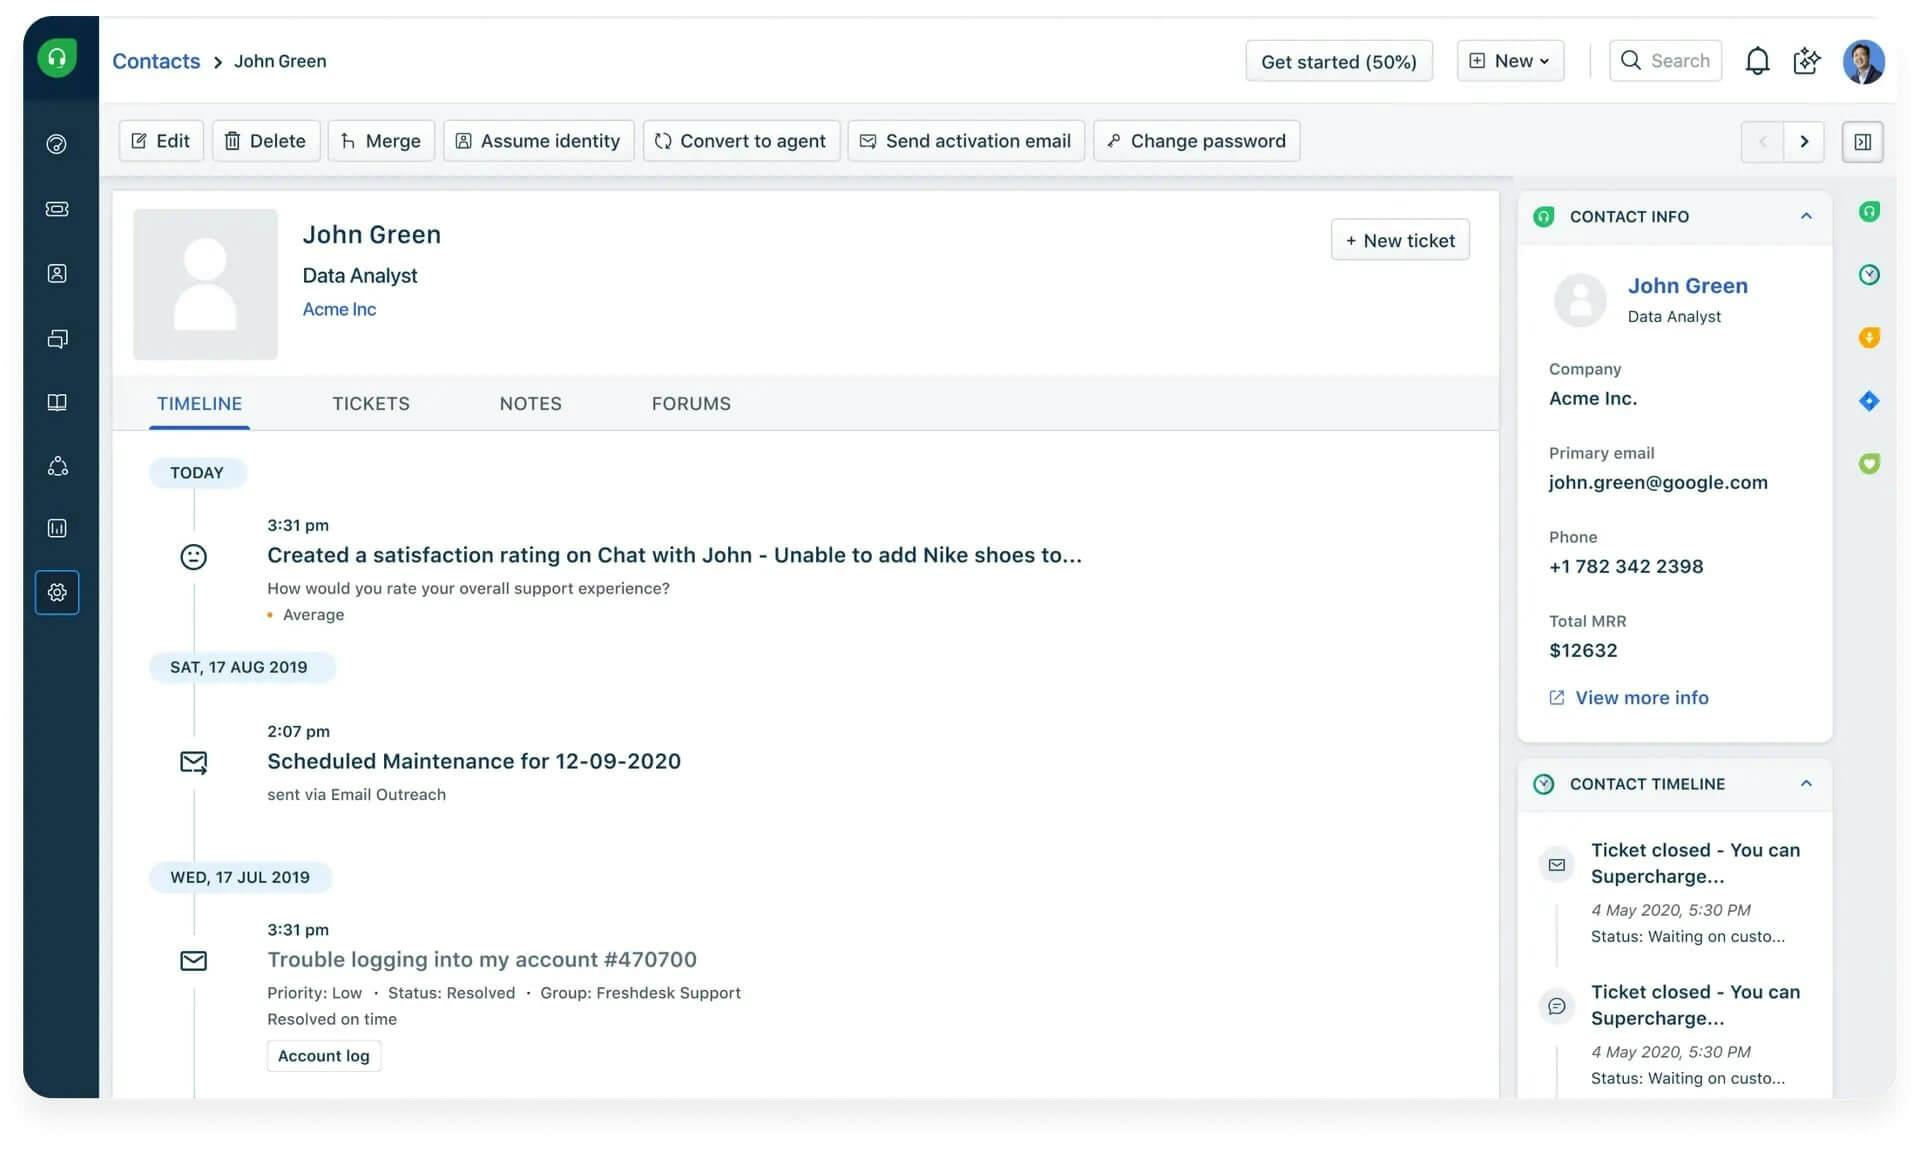This screenshot has height=1176, width=1920.
Task: Click the Settings gear icon in sidebar
Action: click(x=56, y=592)
